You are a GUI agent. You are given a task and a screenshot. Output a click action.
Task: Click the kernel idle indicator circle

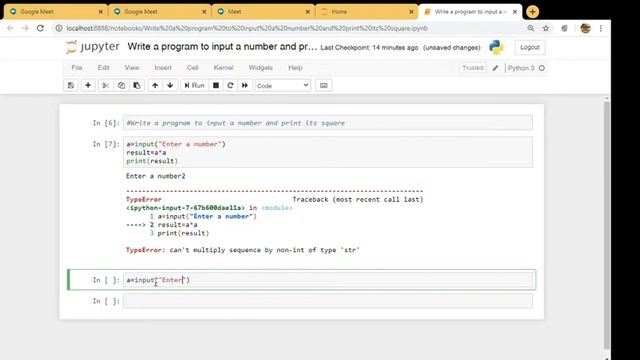coord(542,68)
